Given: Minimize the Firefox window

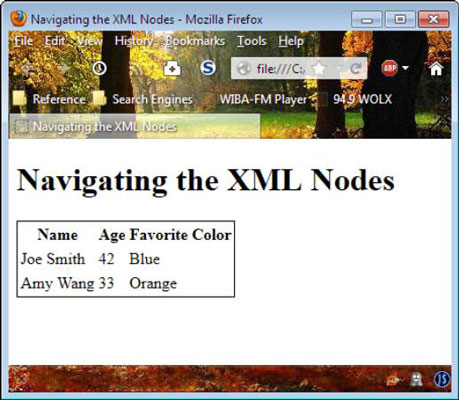Looking at the screenshot, I should click(x=367, y=20).
